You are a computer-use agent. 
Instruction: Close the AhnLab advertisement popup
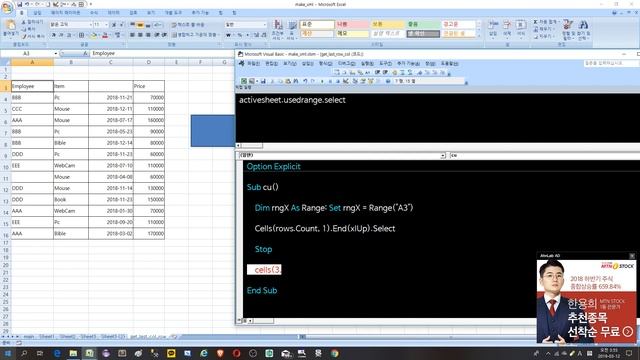(x=632, y=256)
